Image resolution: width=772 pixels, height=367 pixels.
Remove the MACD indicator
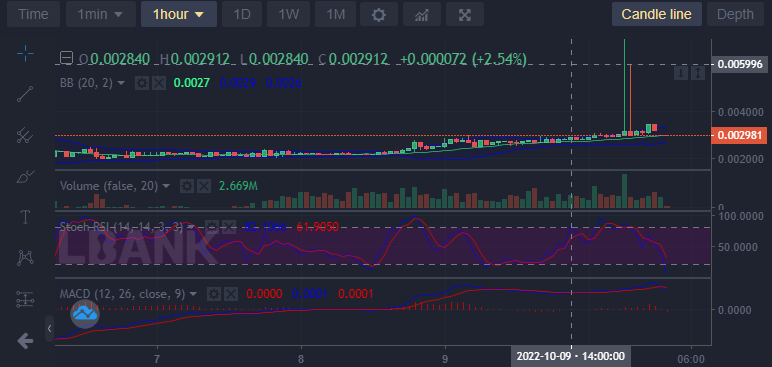[x=231, y=294]
